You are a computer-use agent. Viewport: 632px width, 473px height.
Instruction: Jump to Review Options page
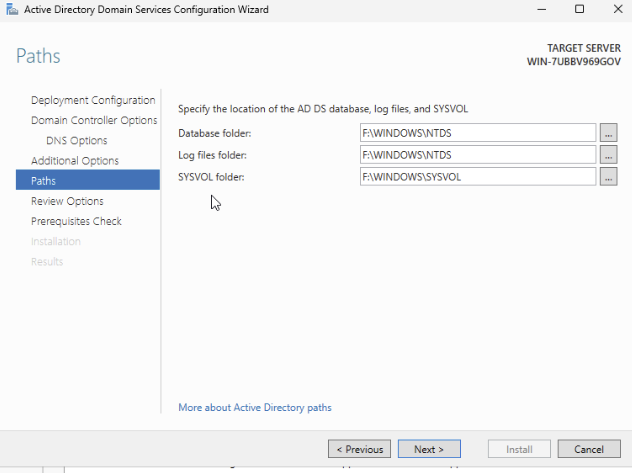[x=67, y=201]
